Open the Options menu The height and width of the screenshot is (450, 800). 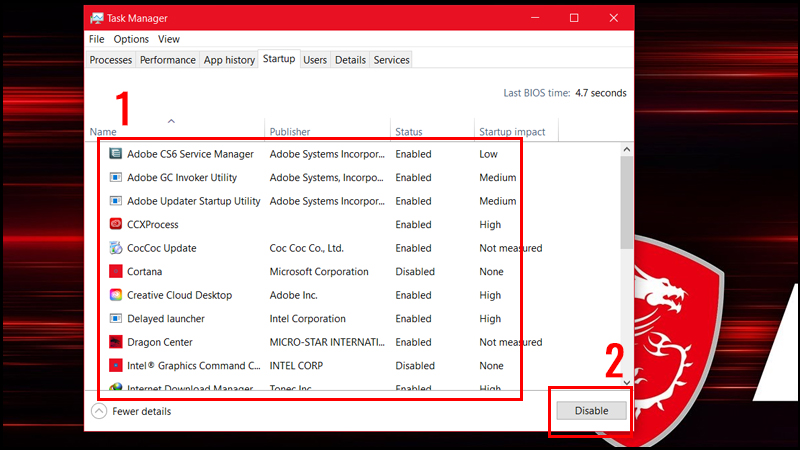pos(131,39)
